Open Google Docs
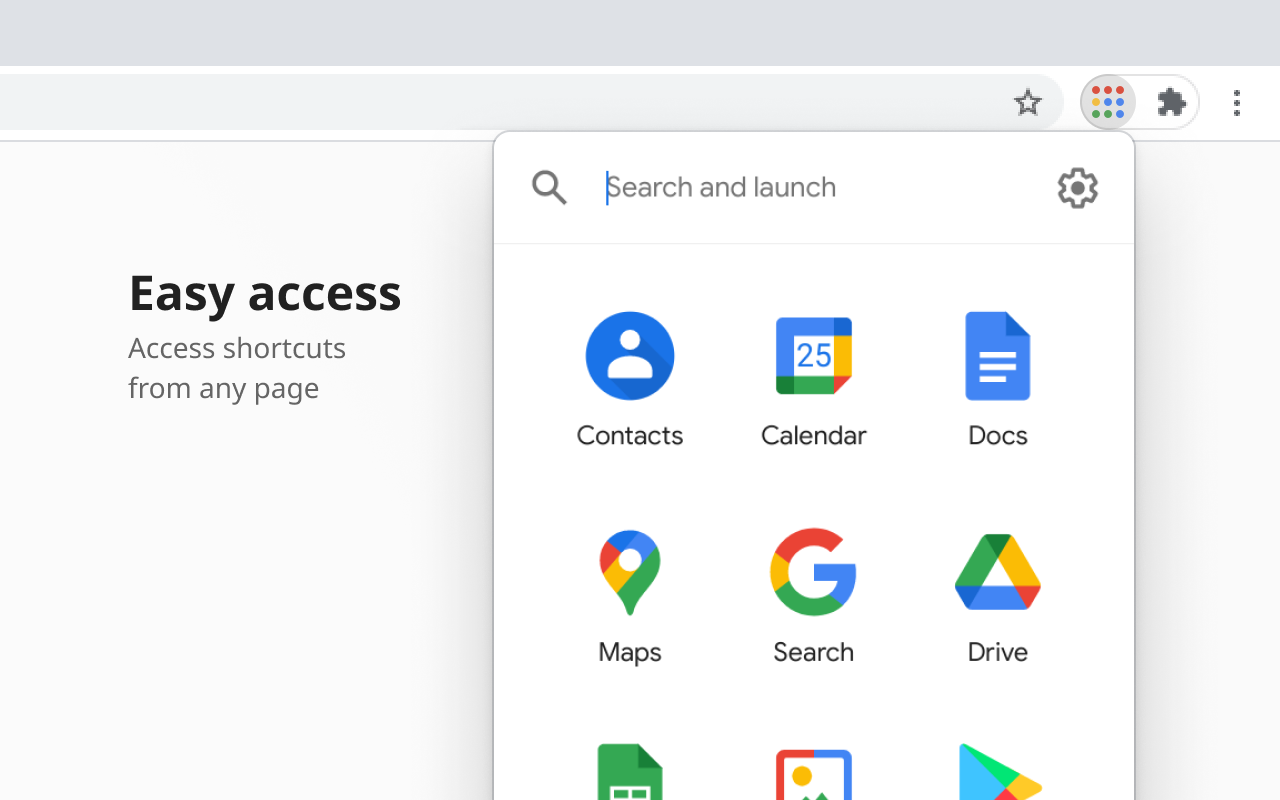This screenshot has width=1280, height=800. [x=997, y=355]
